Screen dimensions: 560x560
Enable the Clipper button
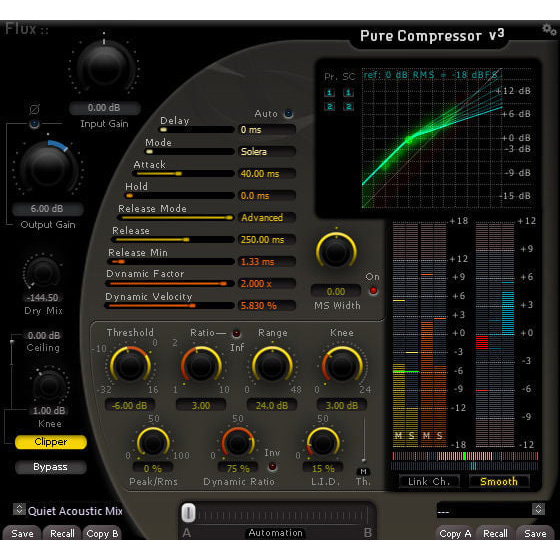click(51, 442)
